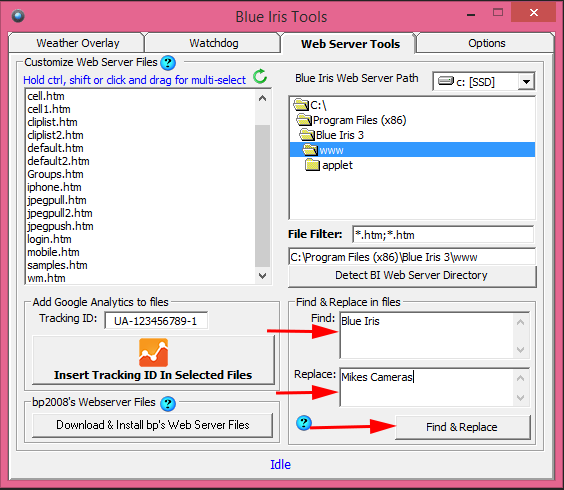Click the help icon next to Find & Replace
Image resolution: width=564 pixels, height=490 pixels.
coord(304,423)
